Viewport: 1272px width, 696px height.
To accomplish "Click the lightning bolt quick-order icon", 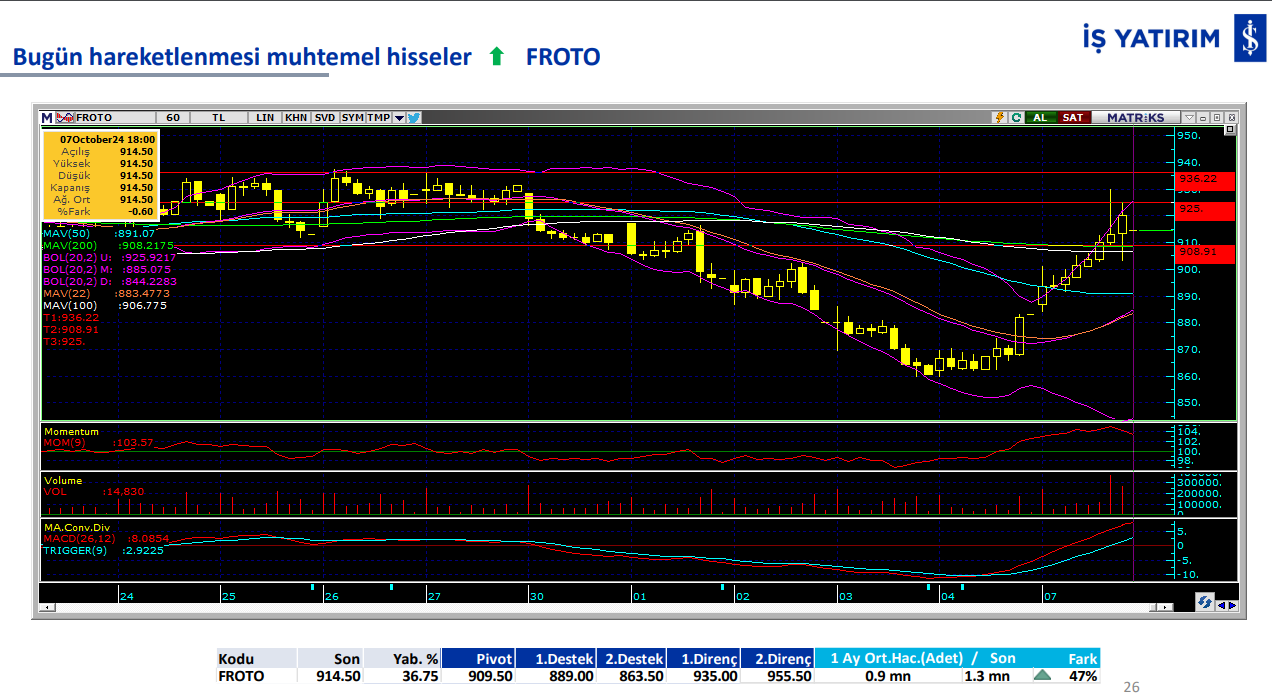I will tap(999, 117).
